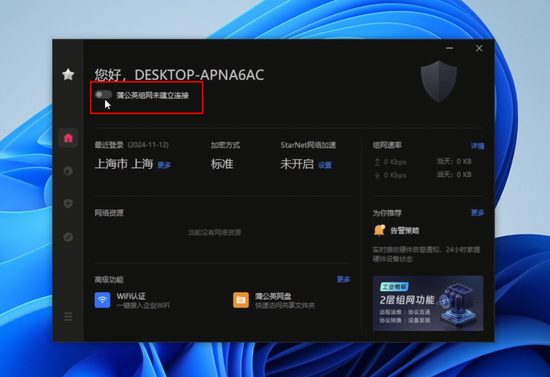This screenshot has height=377, width=550.
Task: Click the 2层组网功能 banner
Action: [428, 303]
